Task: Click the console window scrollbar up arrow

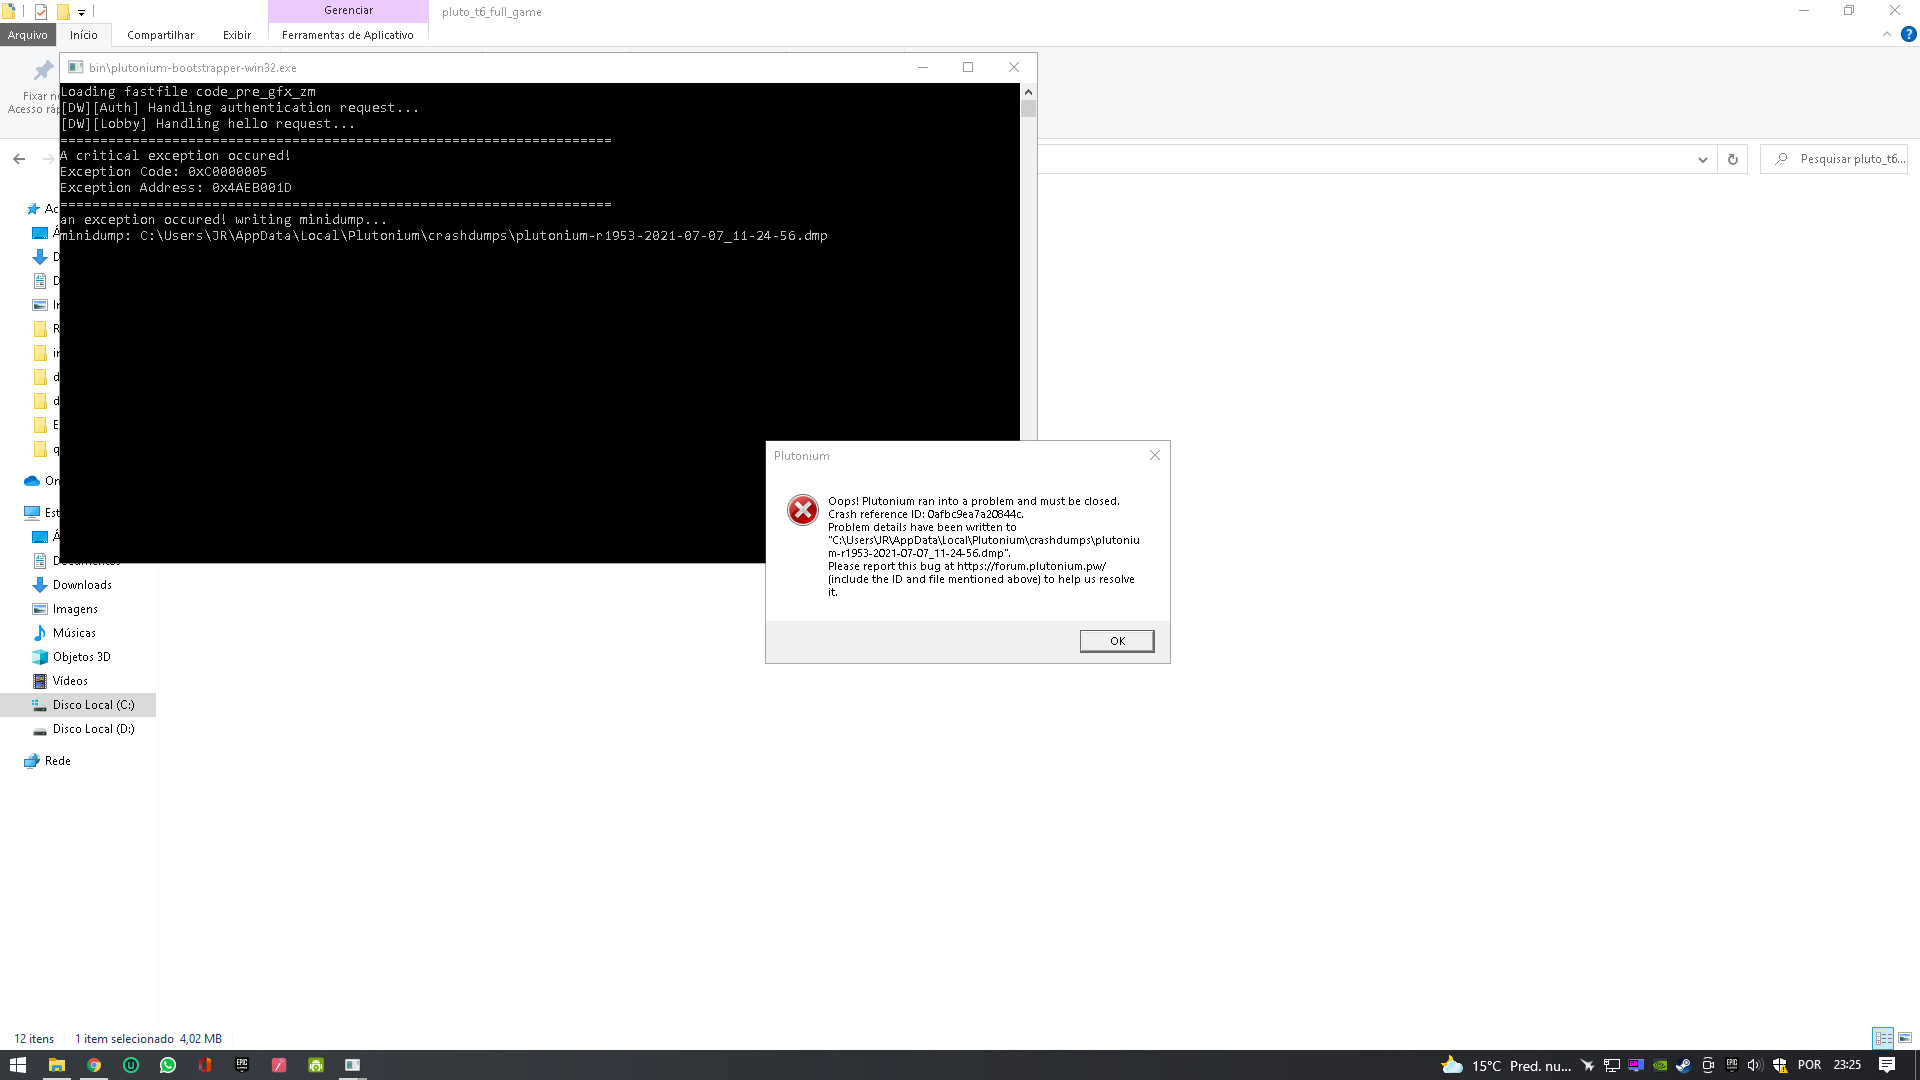Action: pyautogui.click(x=1028, y=92)
